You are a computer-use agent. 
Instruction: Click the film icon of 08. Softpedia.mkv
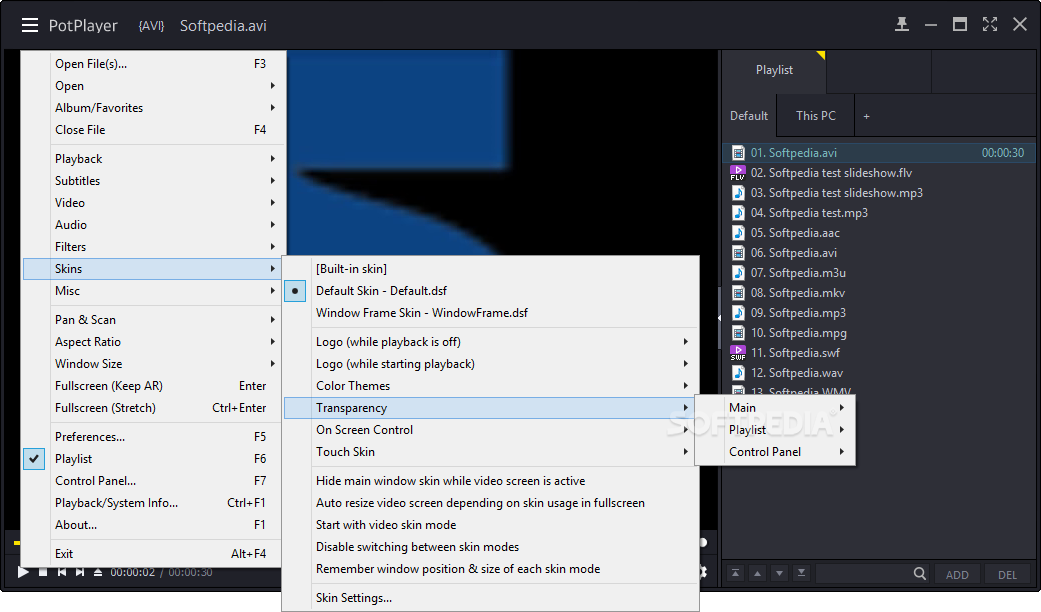point(738,293)
